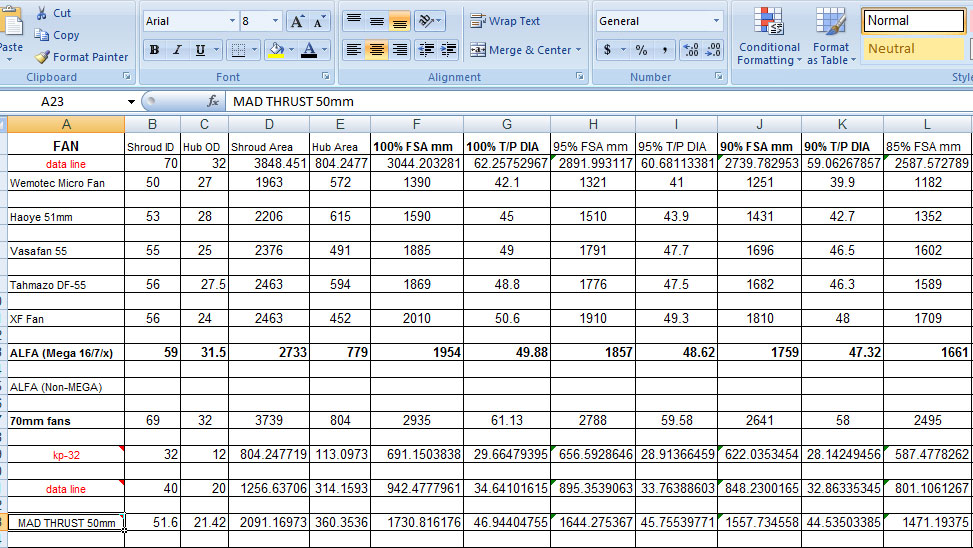This screenshot has width=973, height=548.
Task: Select the Neutral cell style
Action: click(913, 48)
